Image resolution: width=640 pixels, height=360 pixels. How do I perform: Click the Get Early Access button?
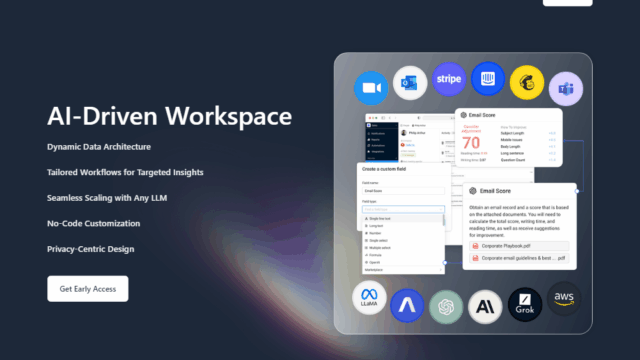tap(88, 289)
